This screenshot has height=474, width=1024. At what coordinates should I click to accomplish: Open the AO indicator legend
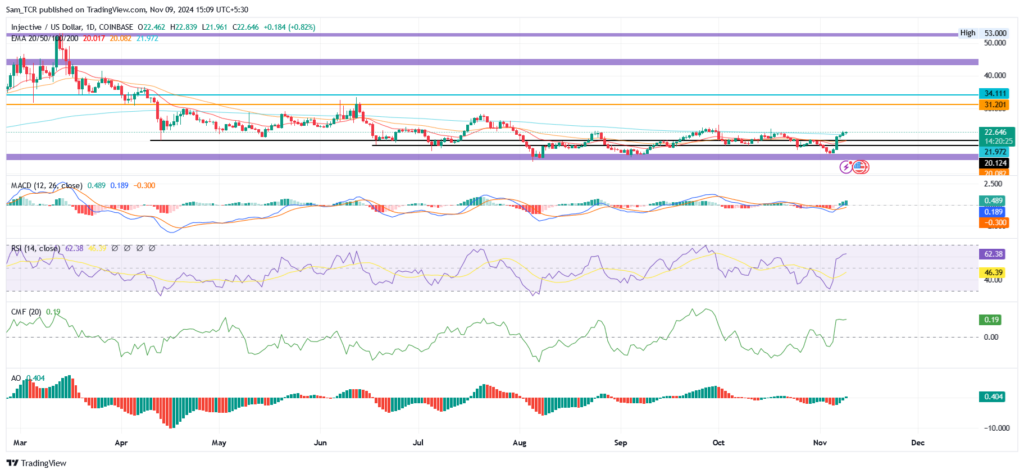tap(15, 377)
